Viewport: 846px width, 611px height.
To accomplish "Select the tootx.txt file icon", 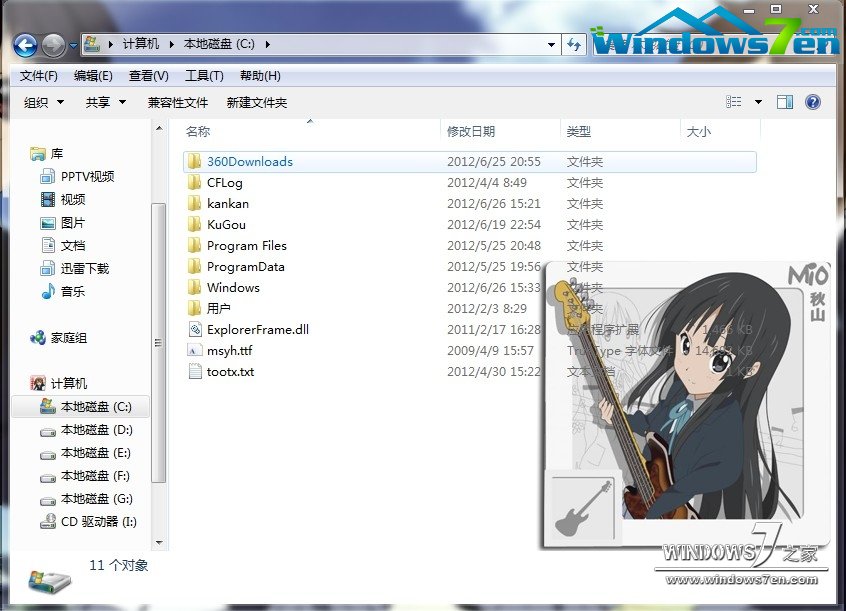I will pos(195,371).
